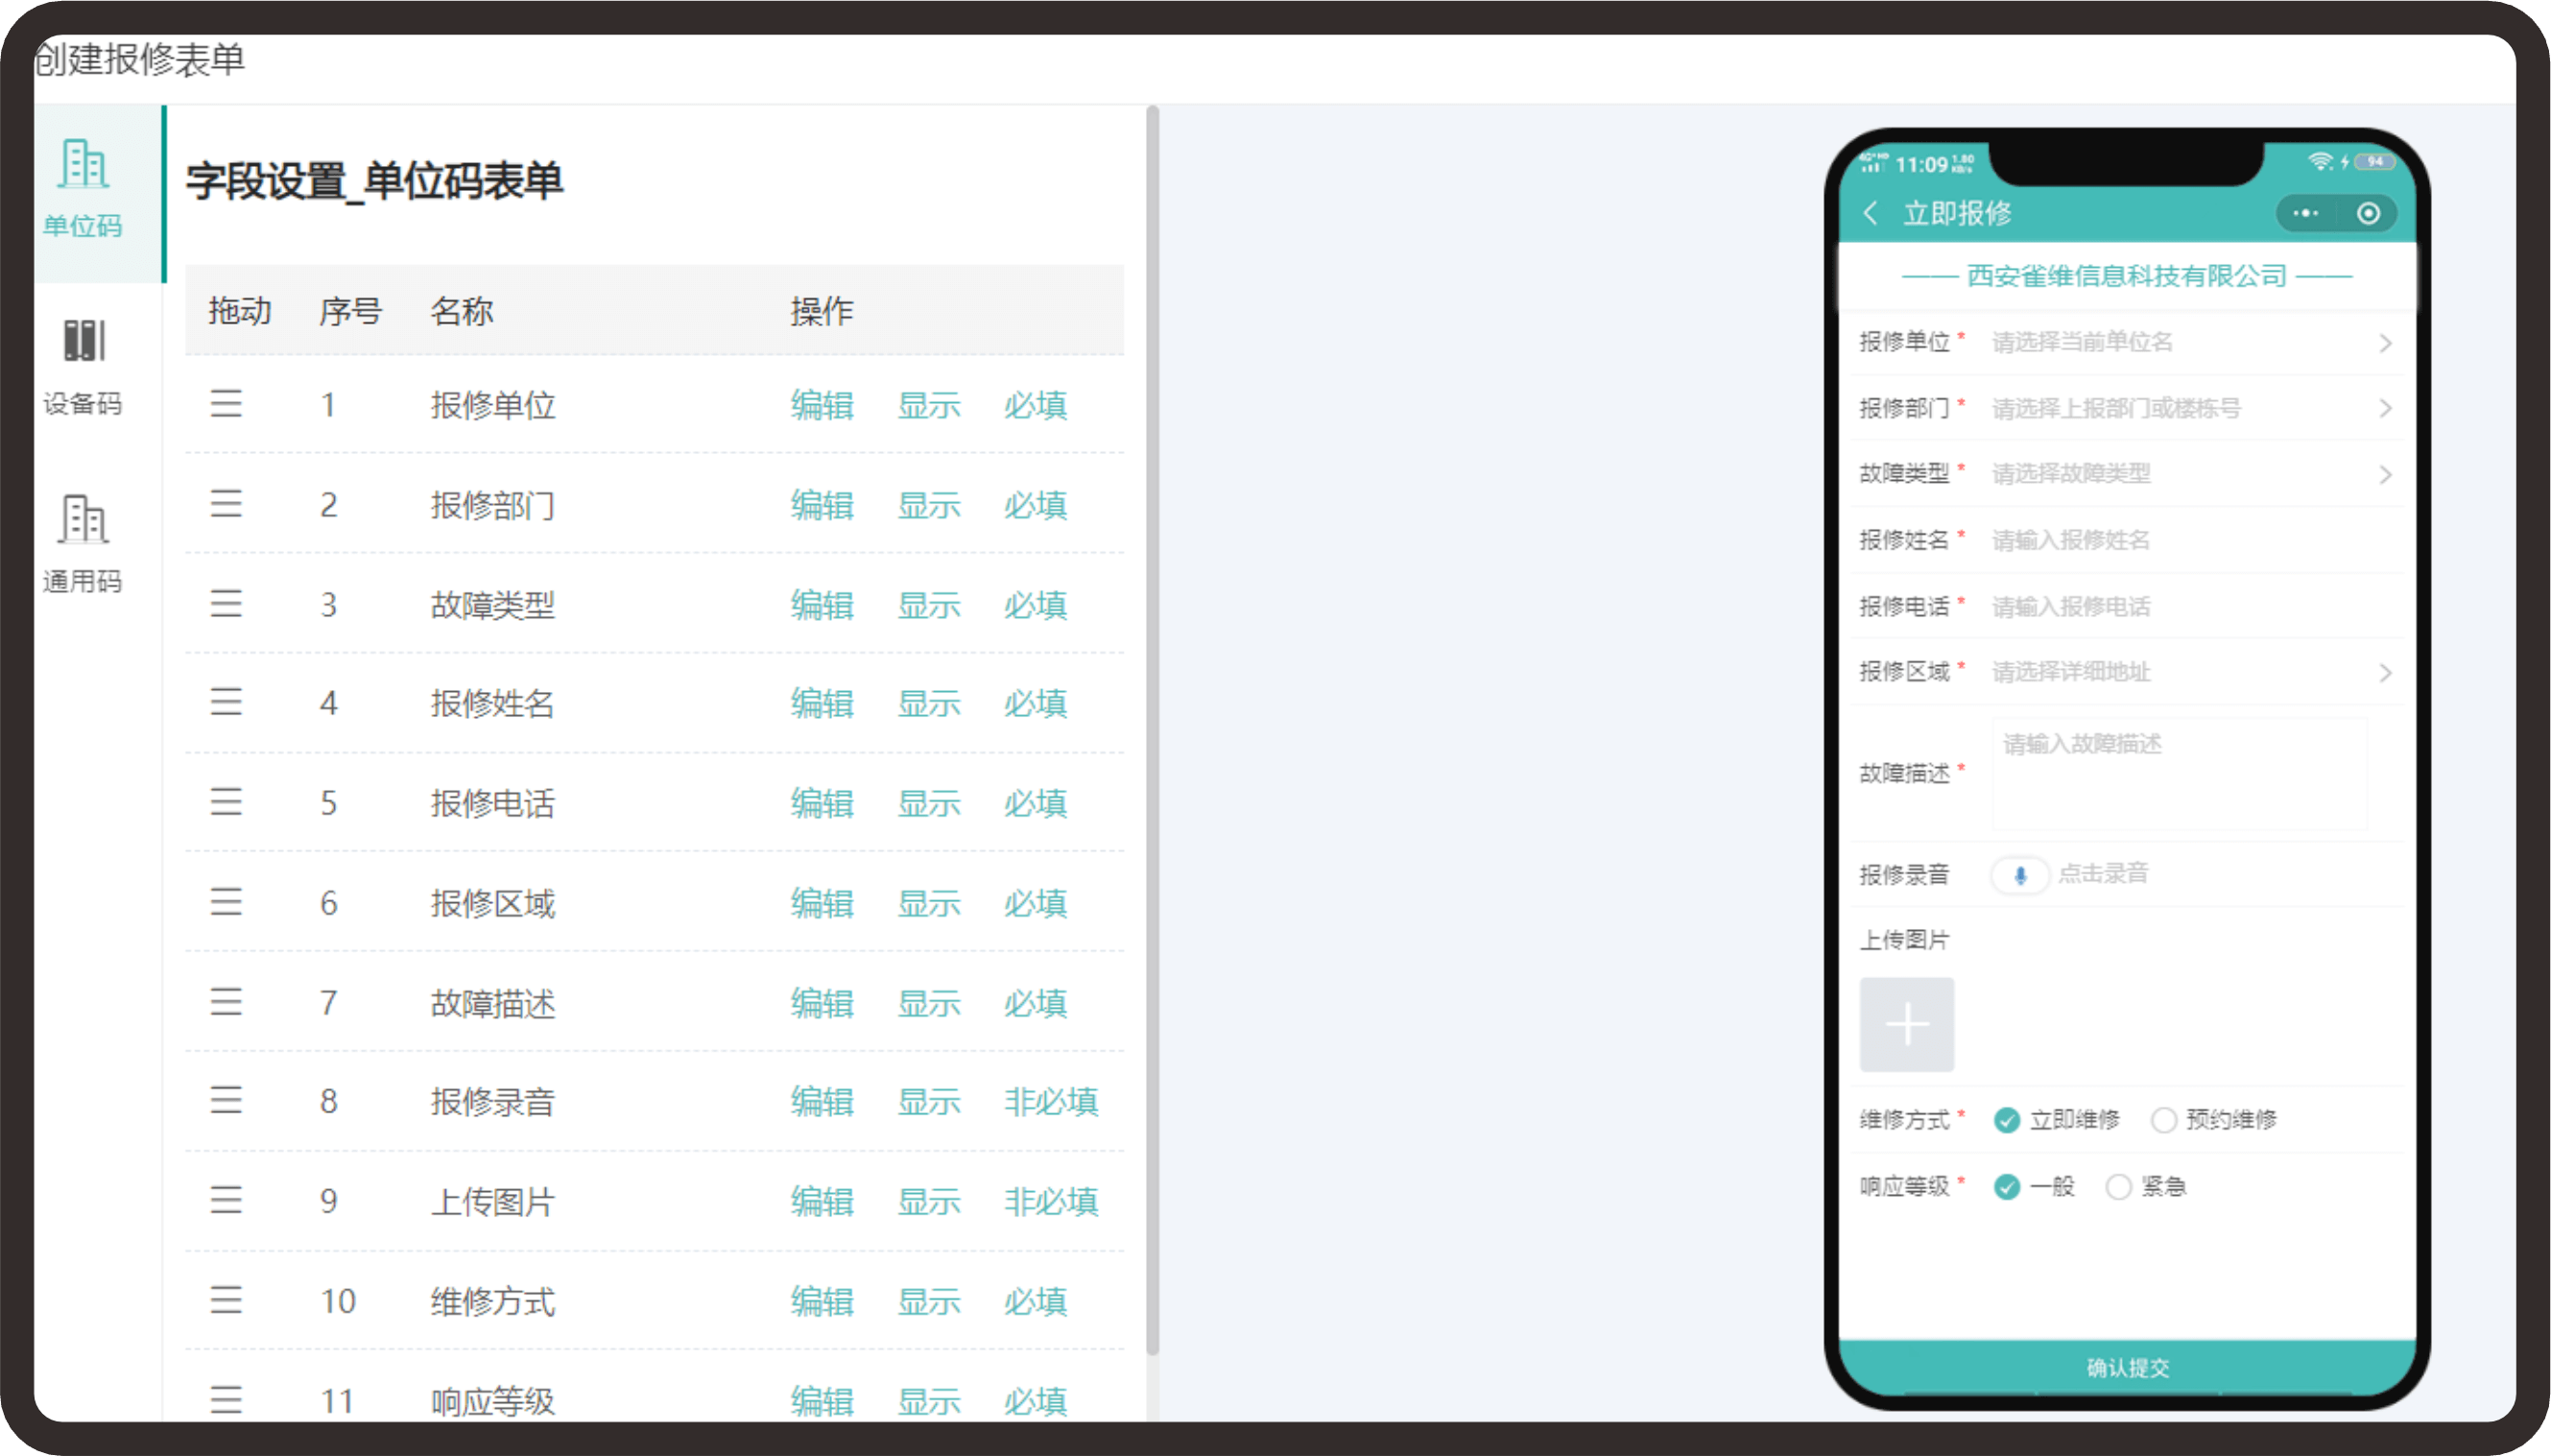Click 编辑 for 故障类型 row
Screen dimensions: 2551x1456
point(822,605)
